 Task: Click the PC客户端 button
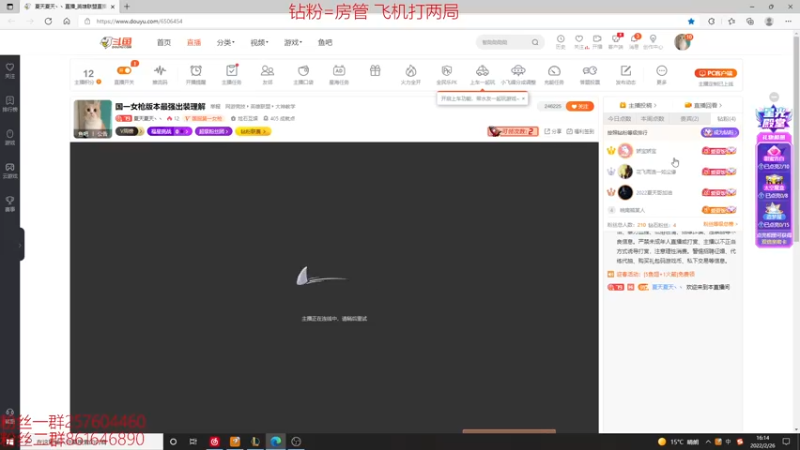click(715, 73)
